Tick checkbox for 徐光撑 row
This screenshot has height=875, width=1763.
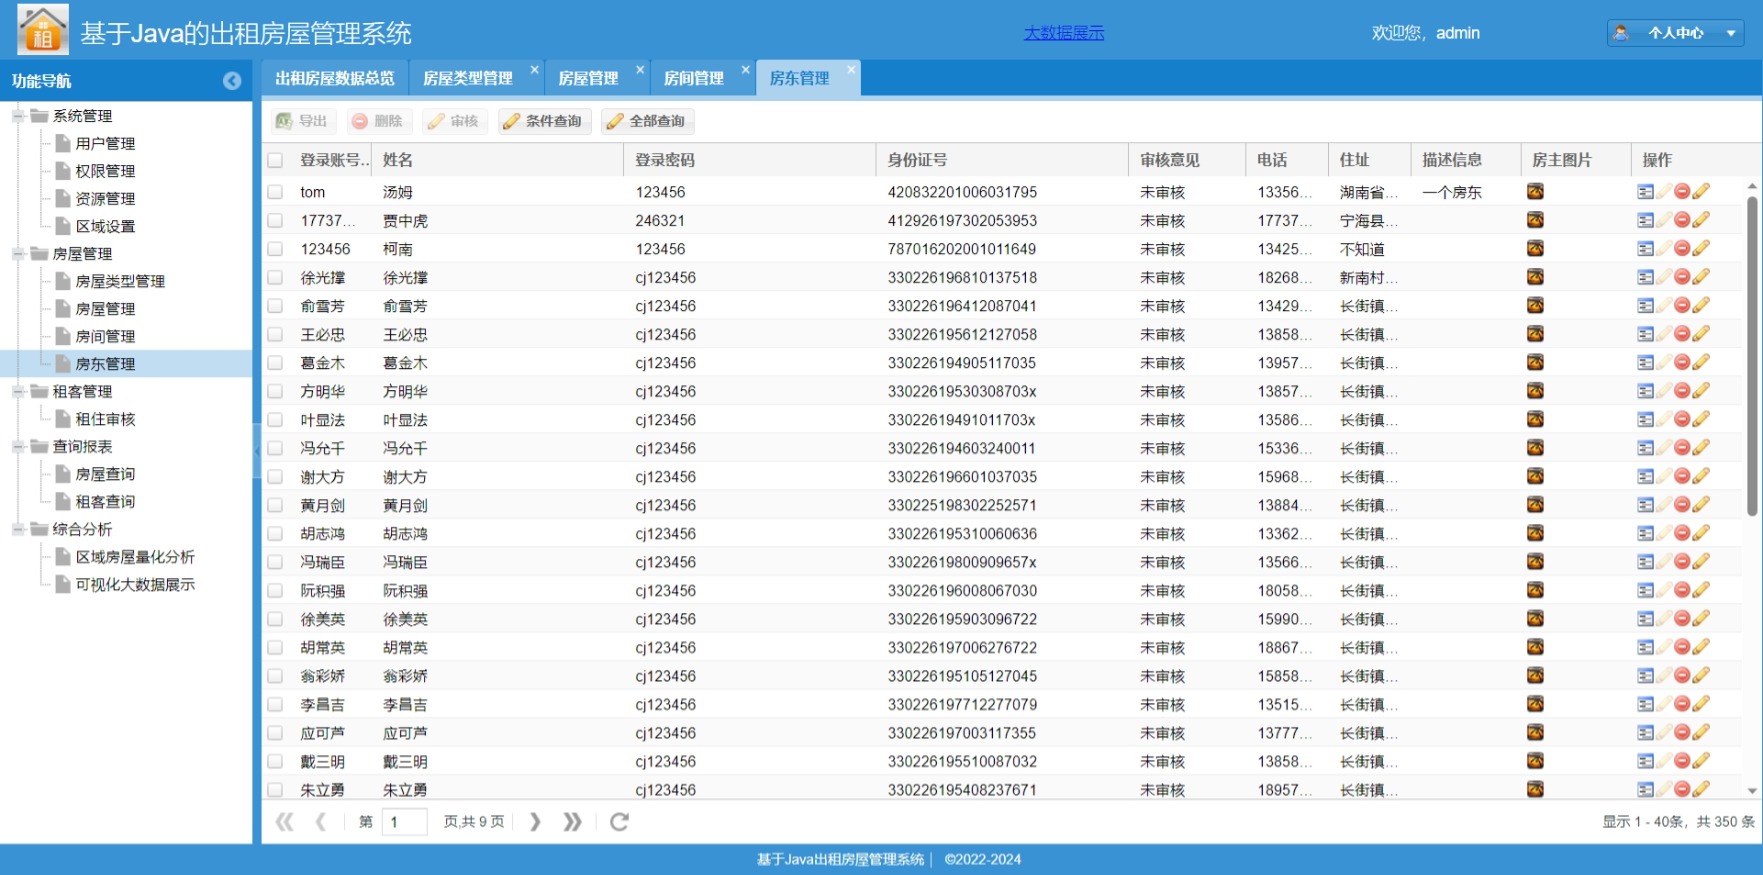click(x=275, y=277)
